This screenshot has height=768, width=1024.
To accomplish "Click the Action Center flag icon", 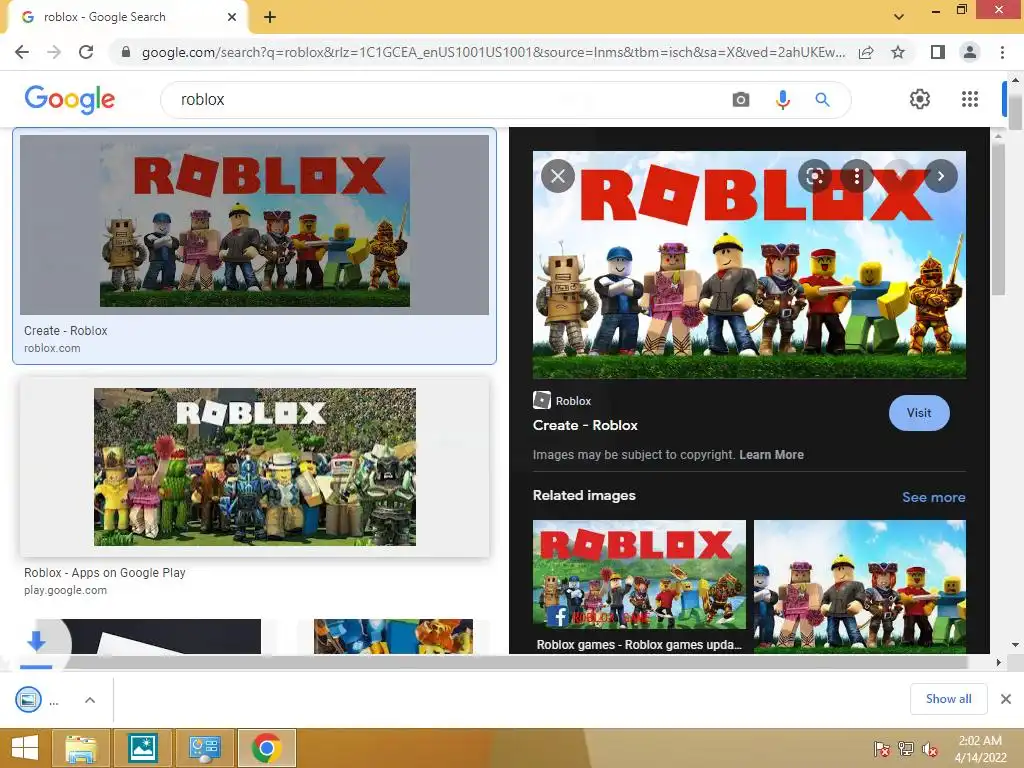I will pyautogui.click(x=882, y=749).
